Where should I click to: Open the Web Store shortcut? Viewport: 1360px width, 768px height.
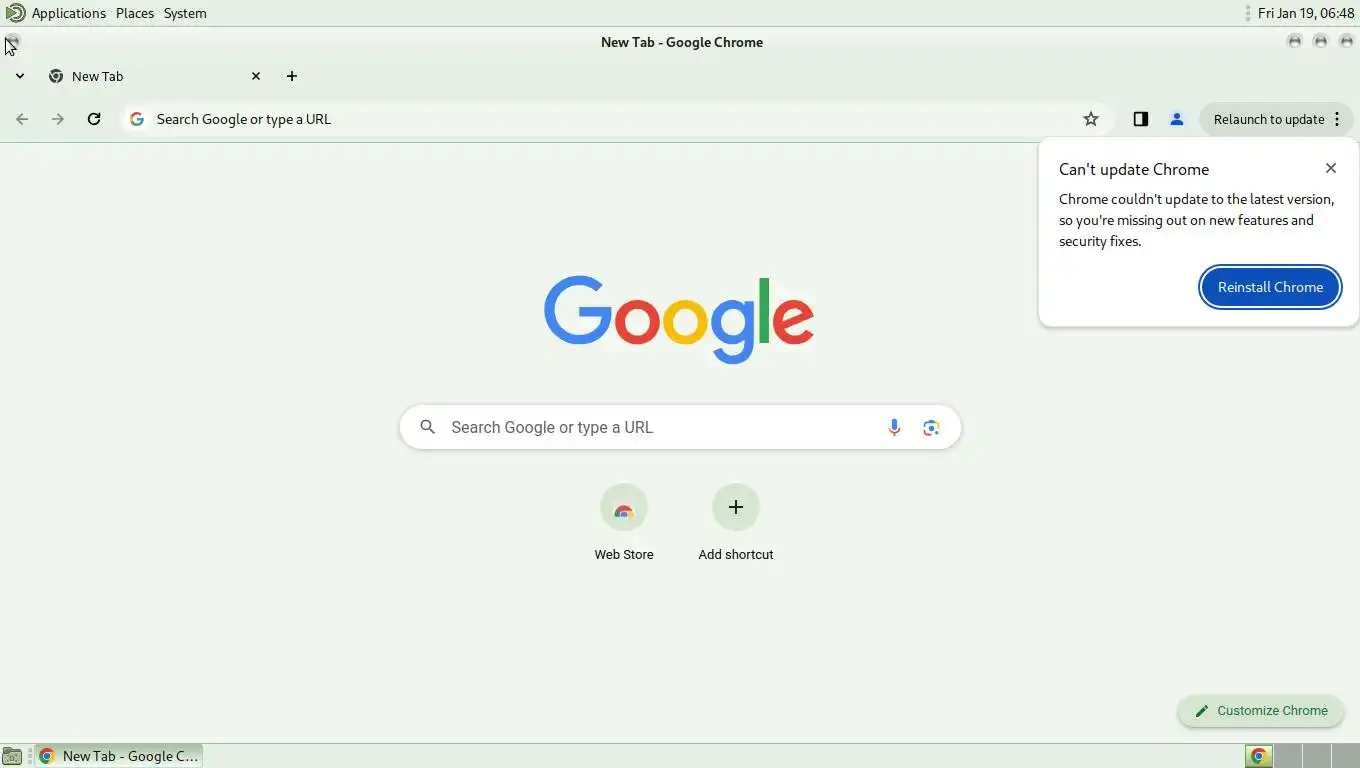pyautogui.click(x=624, y=524)
